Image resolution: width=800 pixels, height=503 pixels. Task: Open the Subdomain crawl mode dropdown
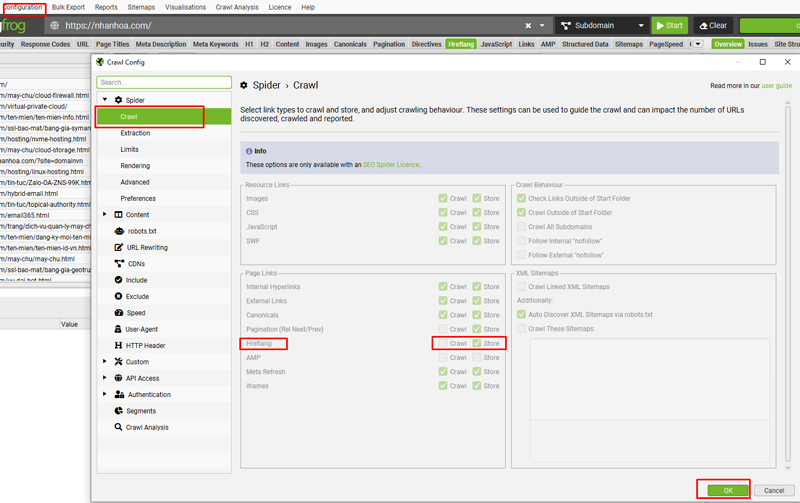[601, 25]
